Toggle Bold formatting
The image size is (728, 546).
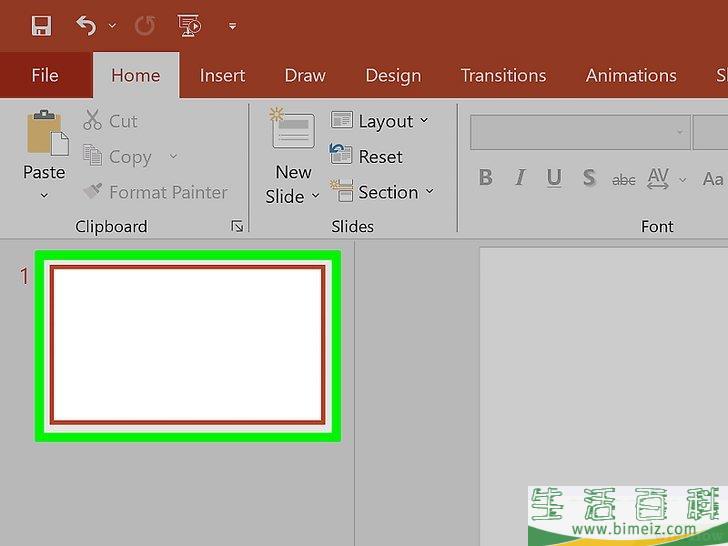pyautogui.click(x=486, y=177)
